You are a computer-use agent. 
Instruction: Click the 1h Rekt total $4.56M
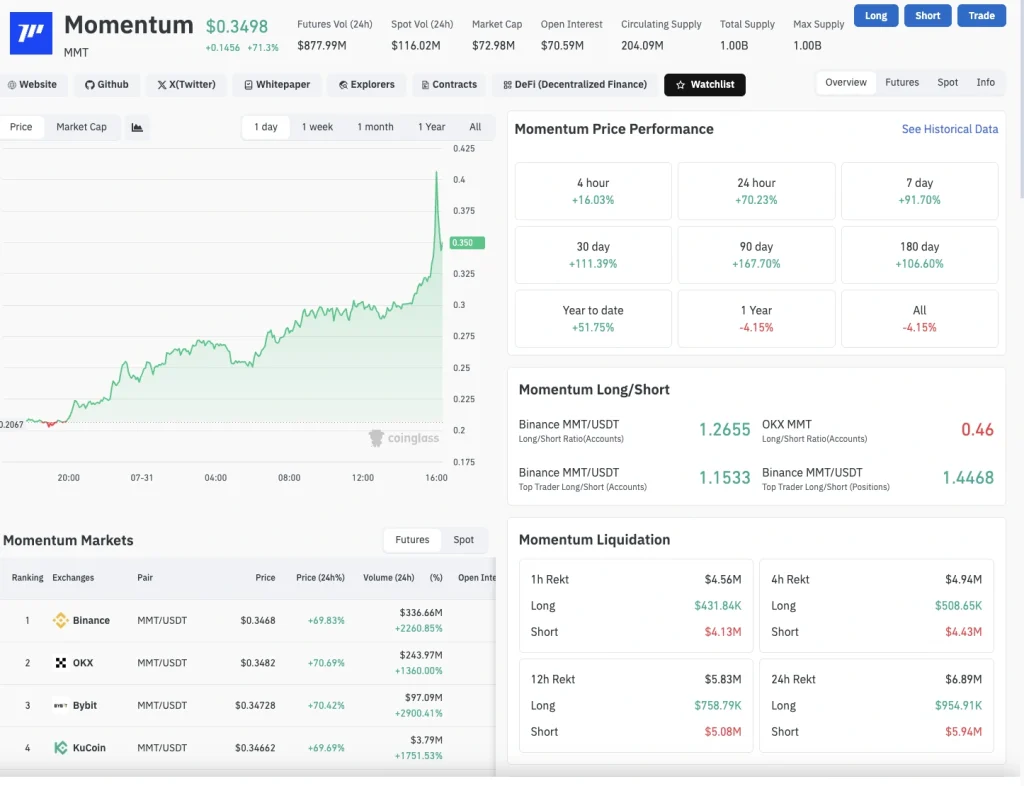(723, 580)
